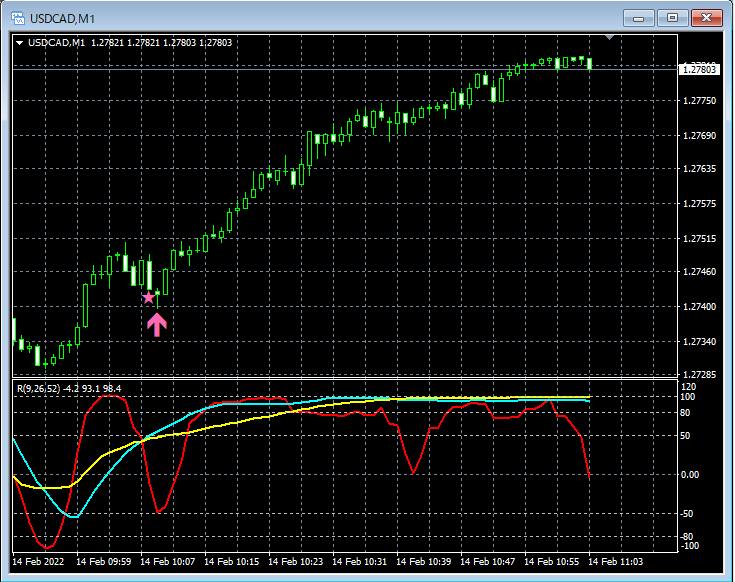Click the 14 Feb 11:03 time label
735x582 pixels.
pyautogui.click(x=615, y=561)
